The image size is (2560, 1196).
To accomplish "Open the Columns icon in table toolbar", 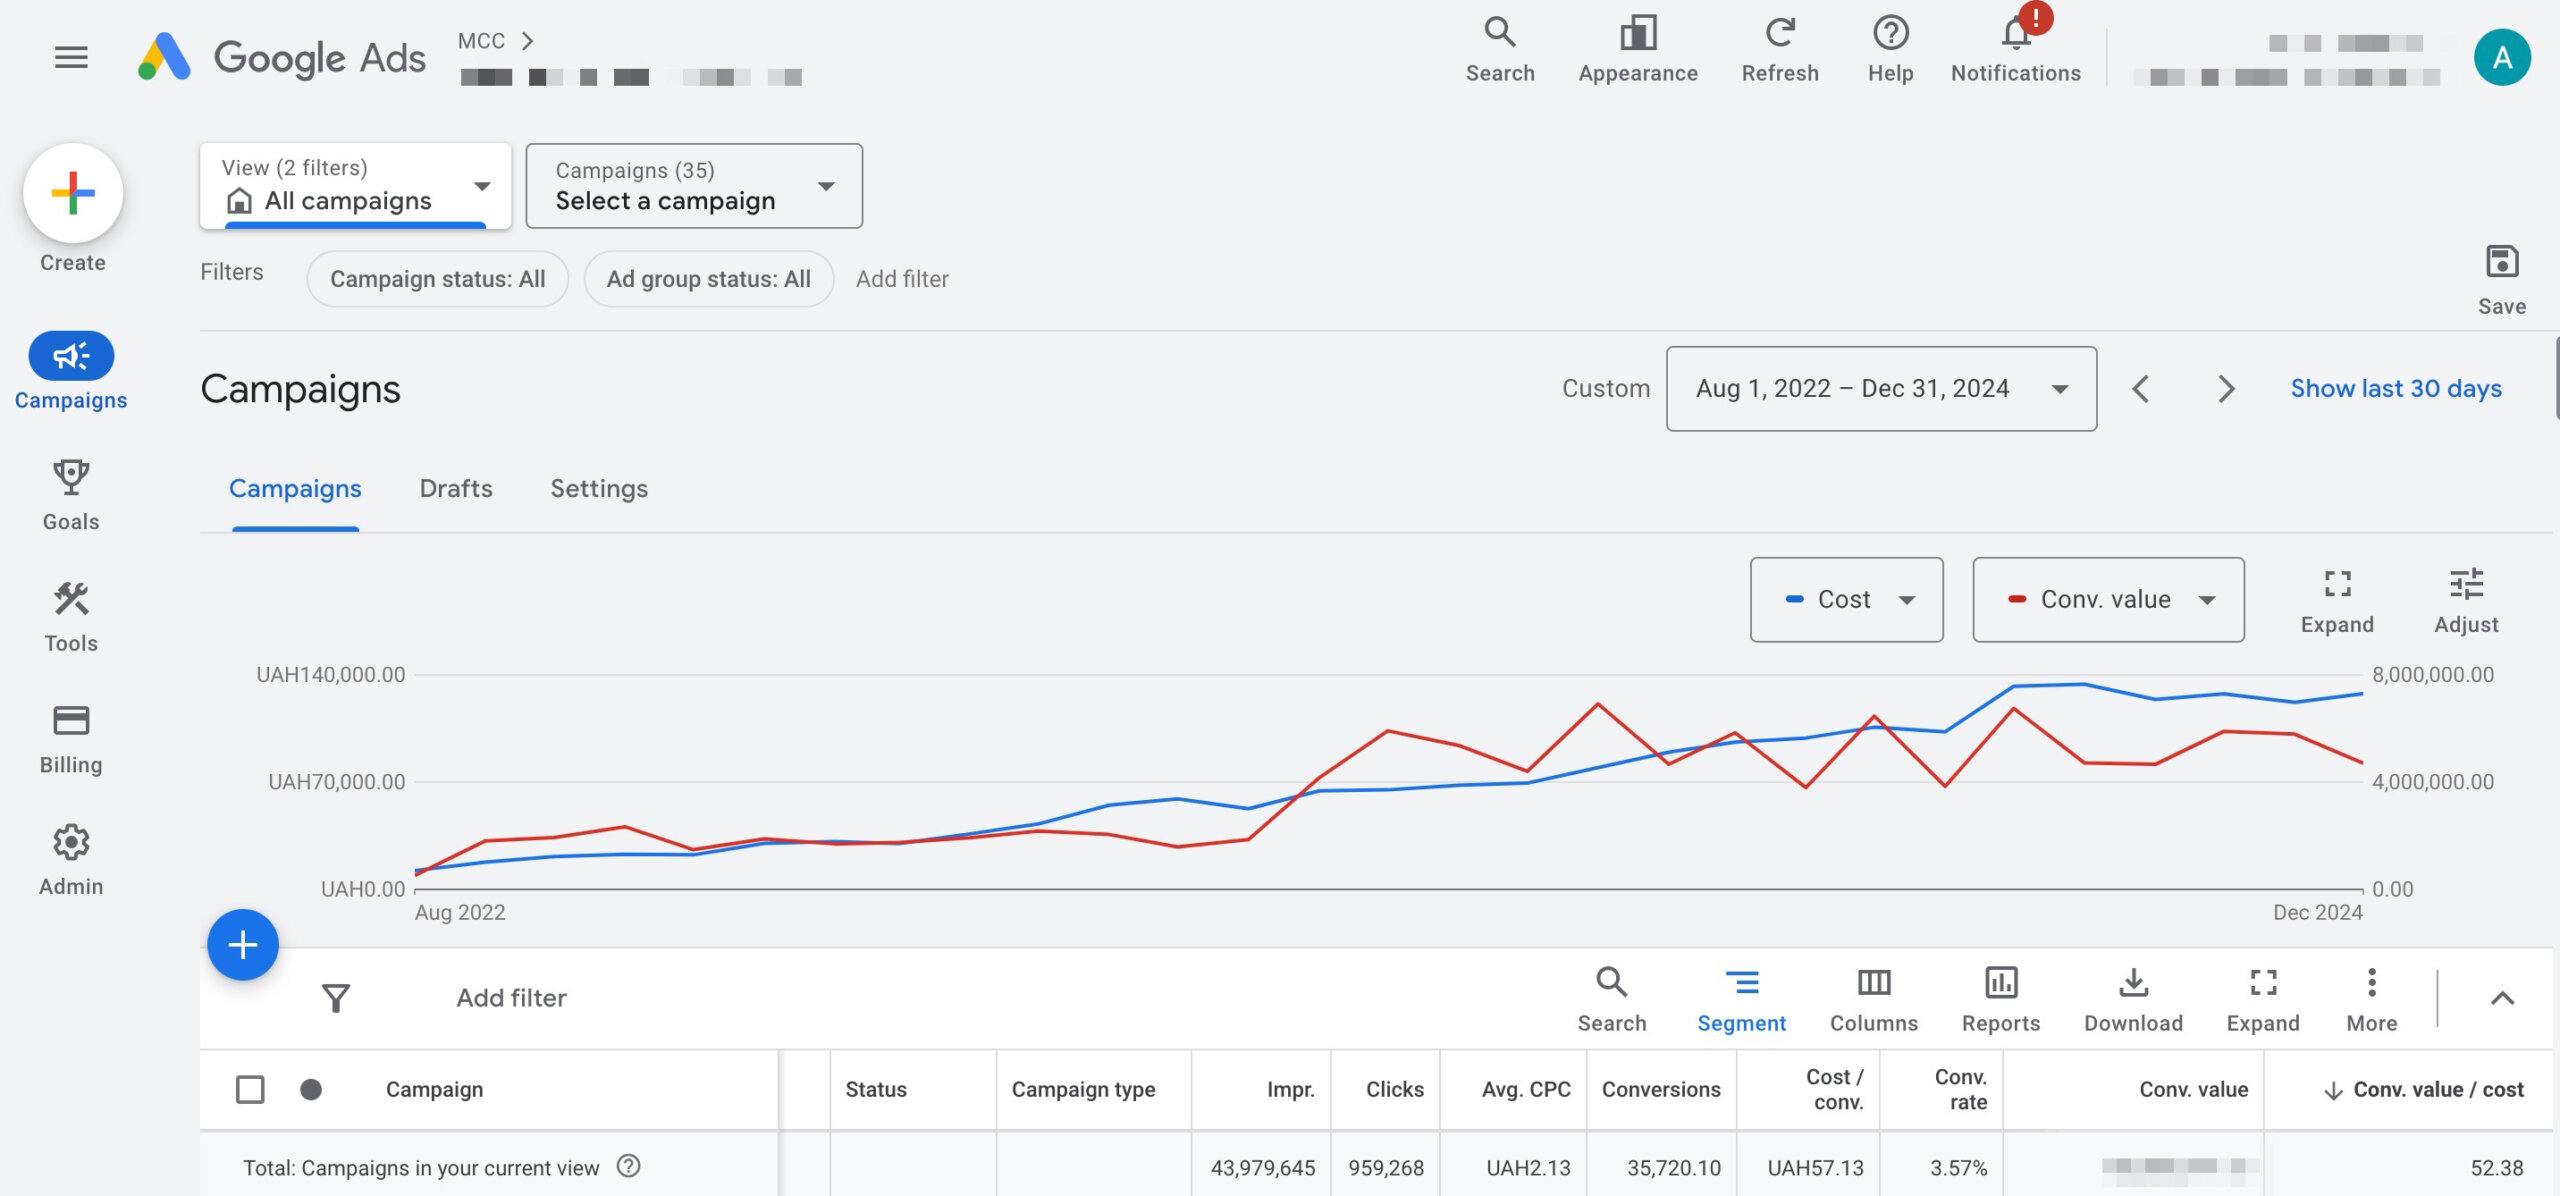I will pos(1873,984).
